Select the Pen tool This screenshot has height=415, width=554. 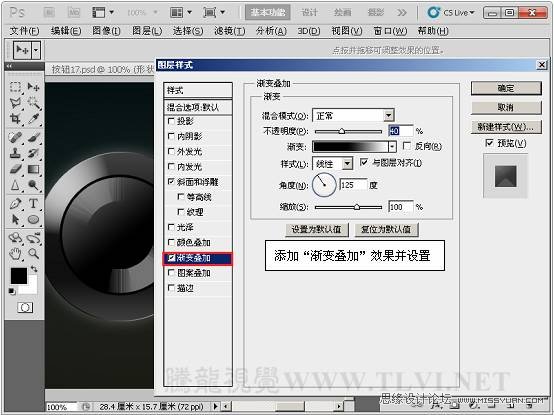click(x=15, y=204)
